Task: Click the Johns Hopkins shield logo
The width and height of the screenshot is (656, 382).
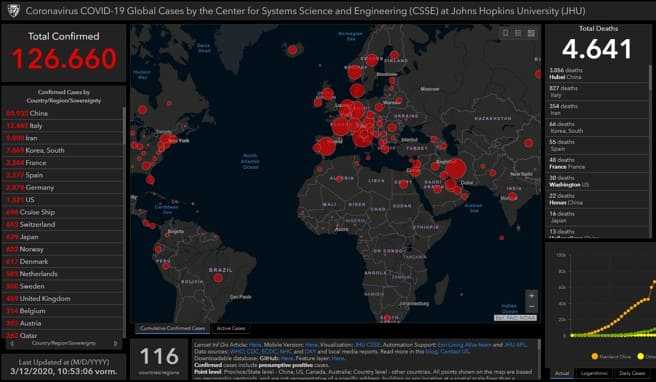Action: pos(13,10)
